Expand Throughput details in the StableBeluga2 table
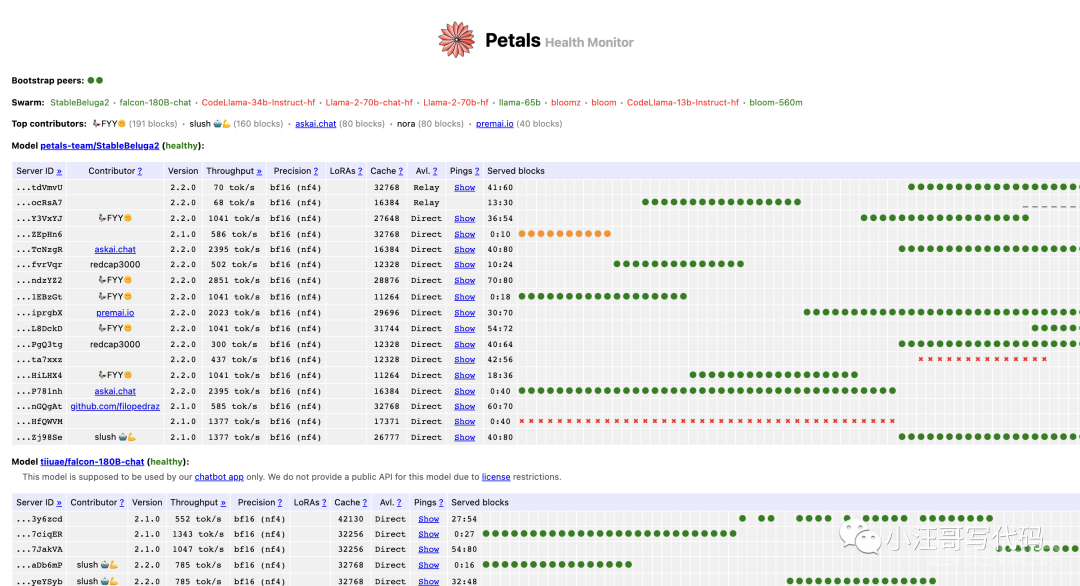Screen dimensions: 1080x586 click(x=259, y=171)
